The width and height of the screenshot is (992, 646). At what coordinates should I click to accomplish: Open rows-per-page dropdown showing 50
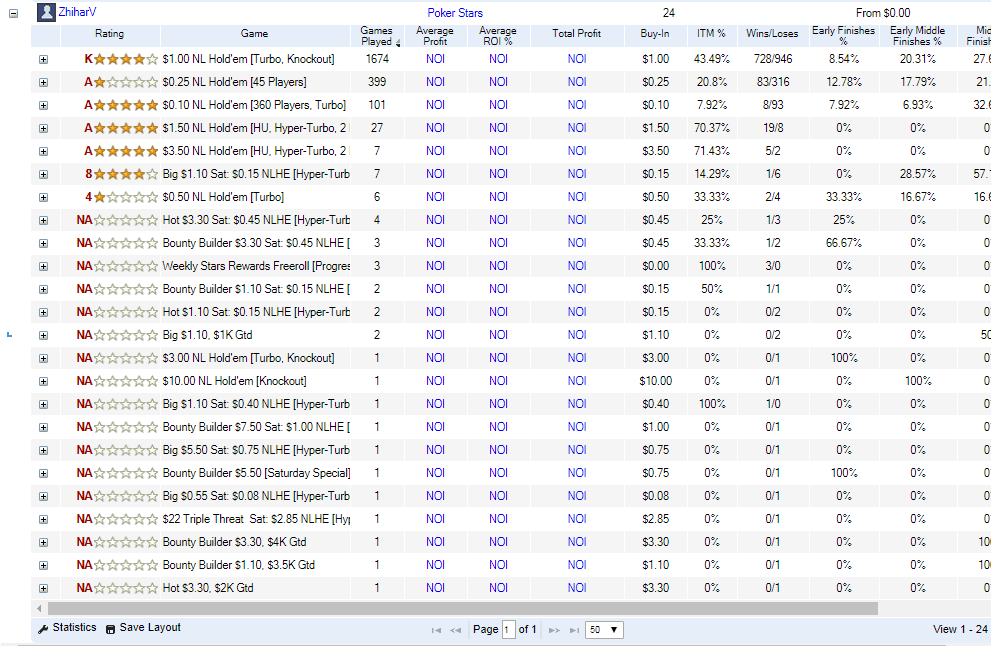point(604,630)
